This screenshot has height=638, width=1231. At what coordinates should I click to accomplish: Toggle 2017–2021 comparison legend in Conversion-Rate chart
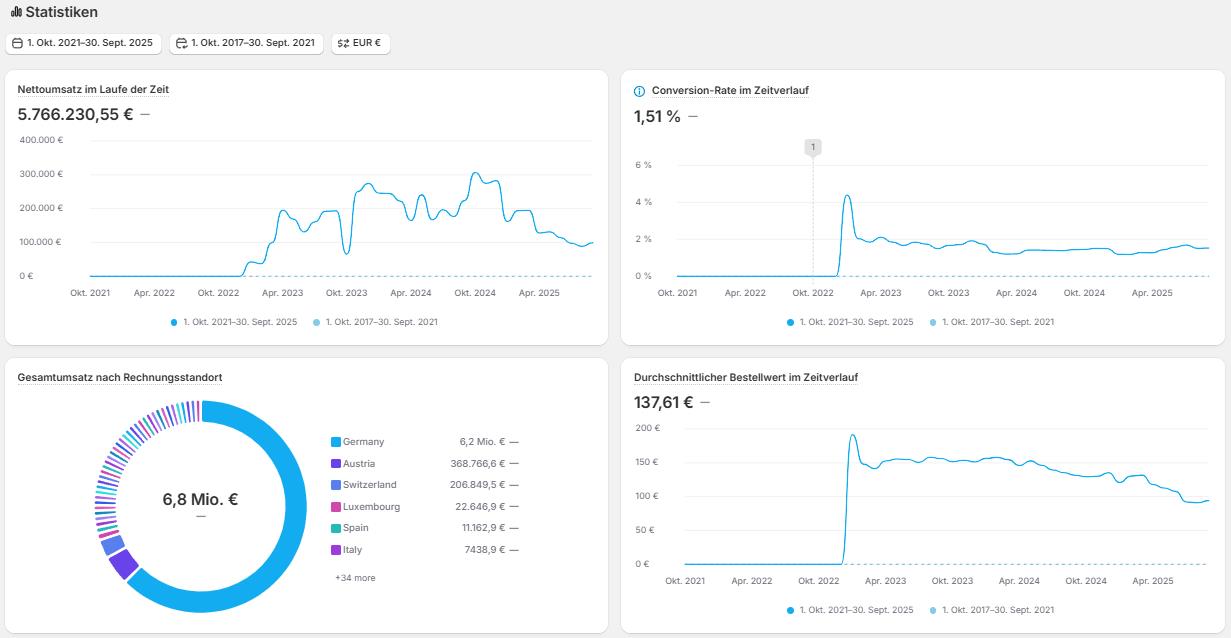click(x=992, y=322)
